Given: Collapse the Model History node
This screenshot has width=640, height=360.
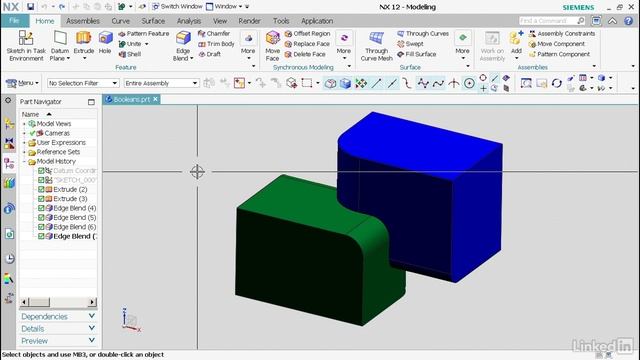Looking at the screenshot, I should (x=24, y=162).
